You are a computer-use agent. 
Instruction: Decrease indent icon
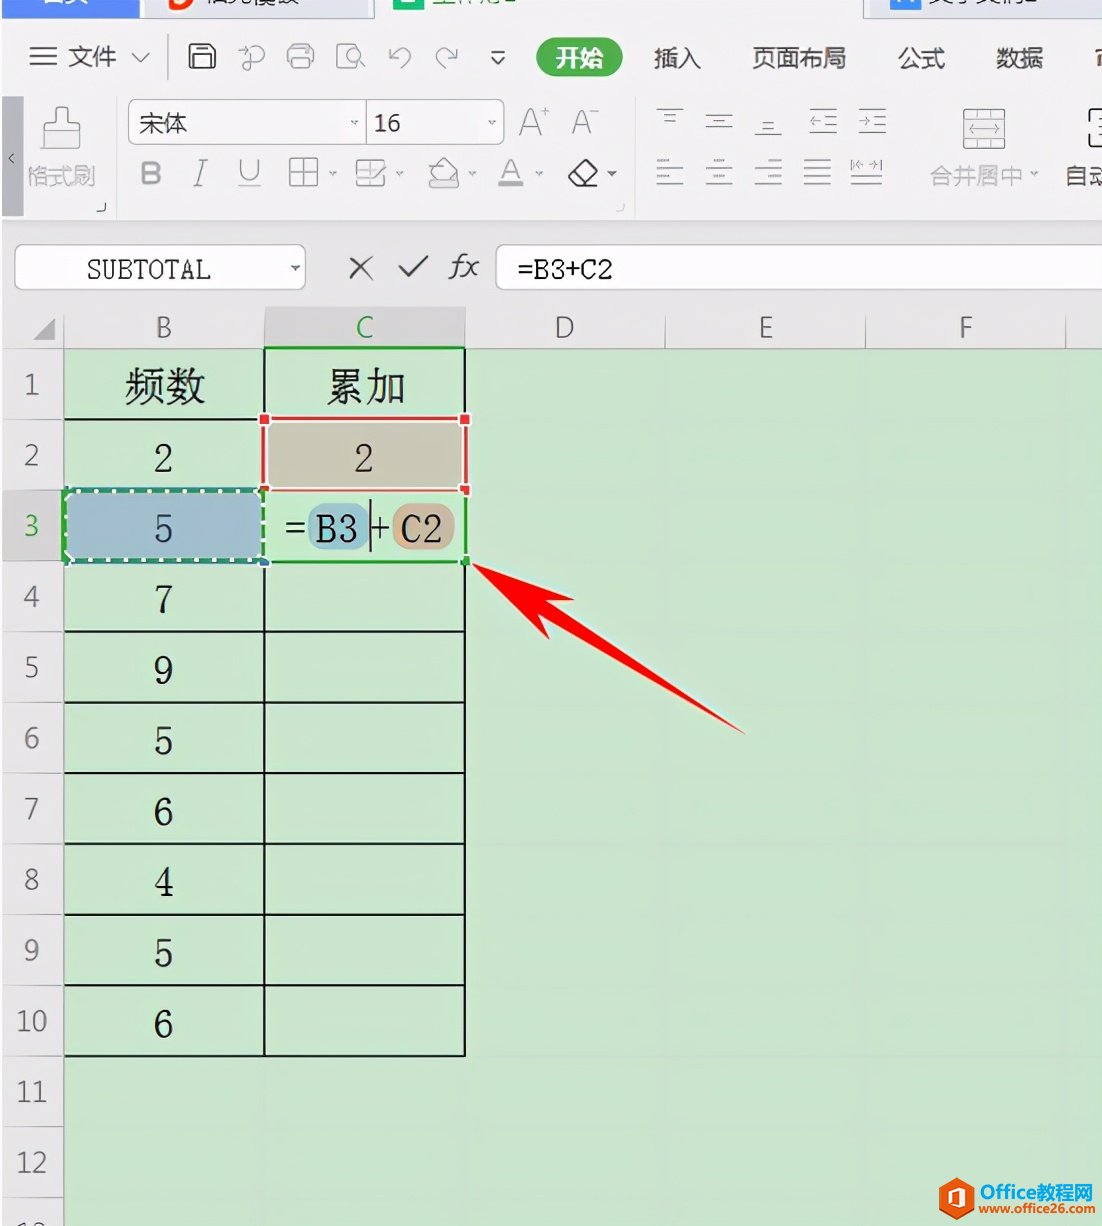point(823,122)
